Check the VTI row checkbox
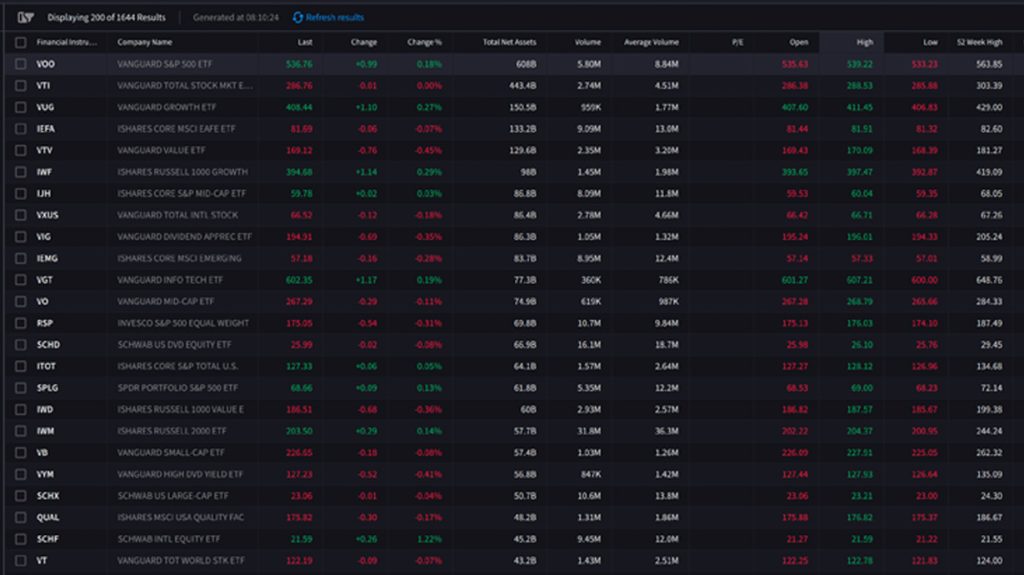Viewport: 1024px width, 575px height. [x=21, y=86]
